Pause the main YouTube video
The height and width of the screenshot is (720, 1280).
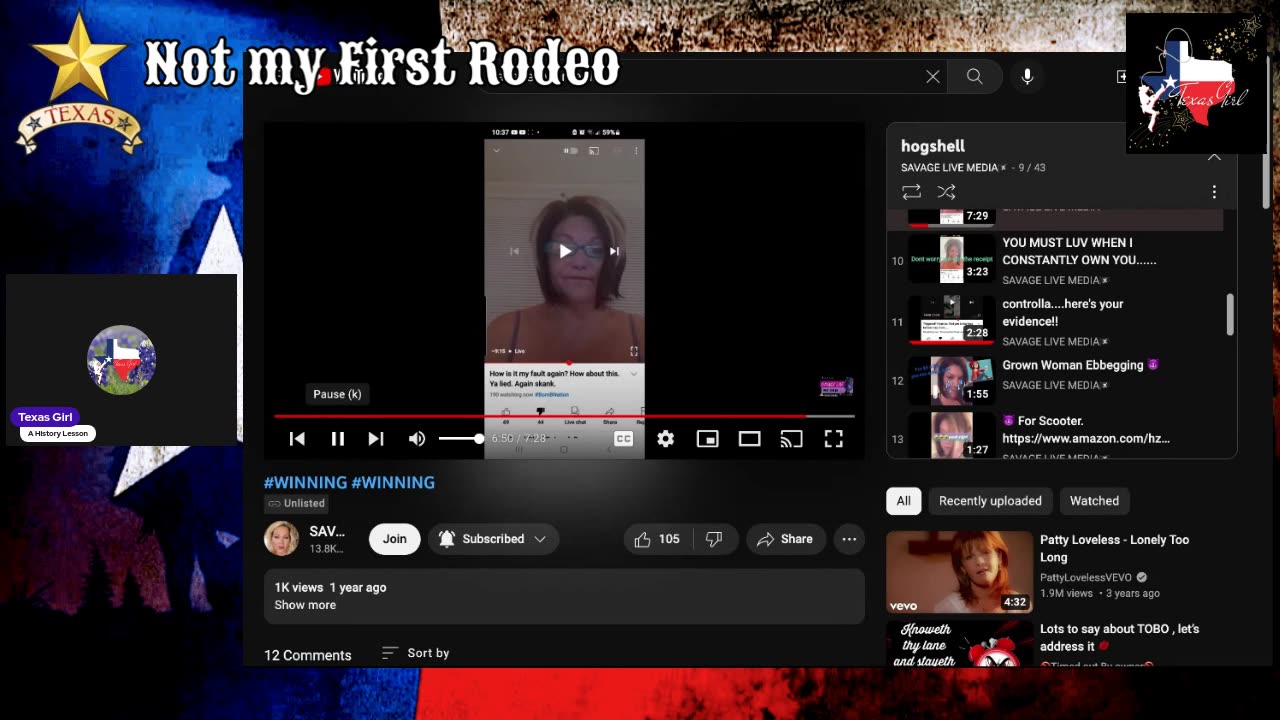(x=337, y=439)
